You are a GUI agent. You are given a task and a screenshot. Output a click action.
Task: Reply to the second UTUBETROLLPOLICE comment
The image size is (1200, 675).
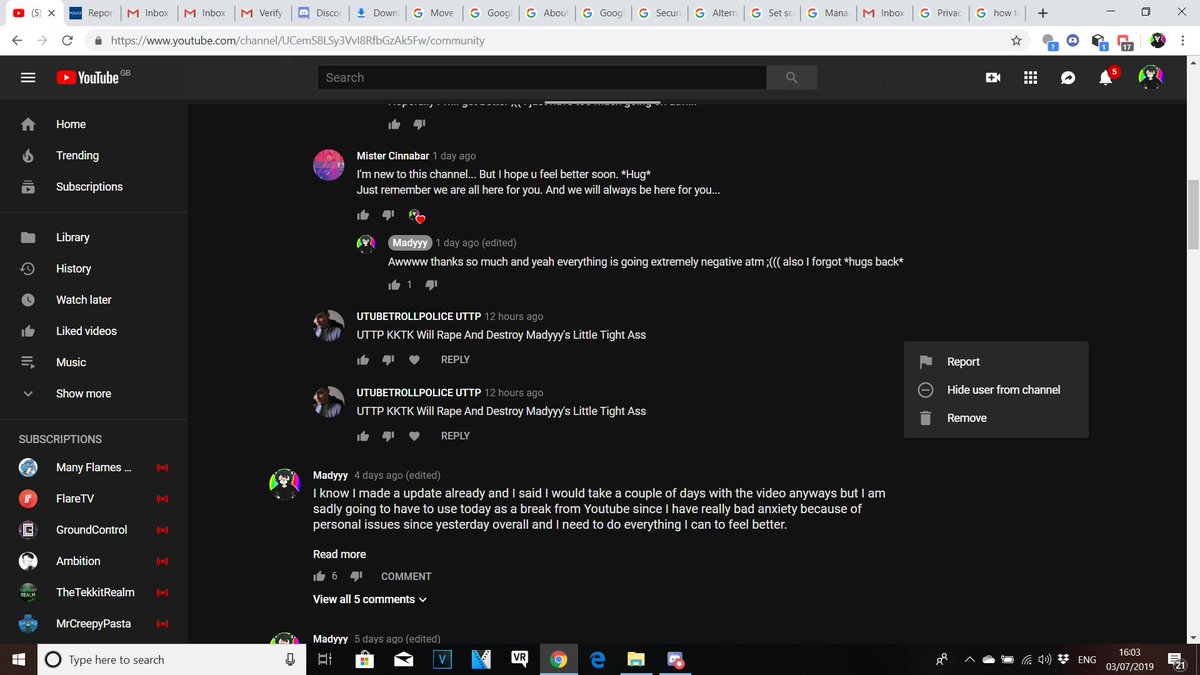[x=455, y=436]
